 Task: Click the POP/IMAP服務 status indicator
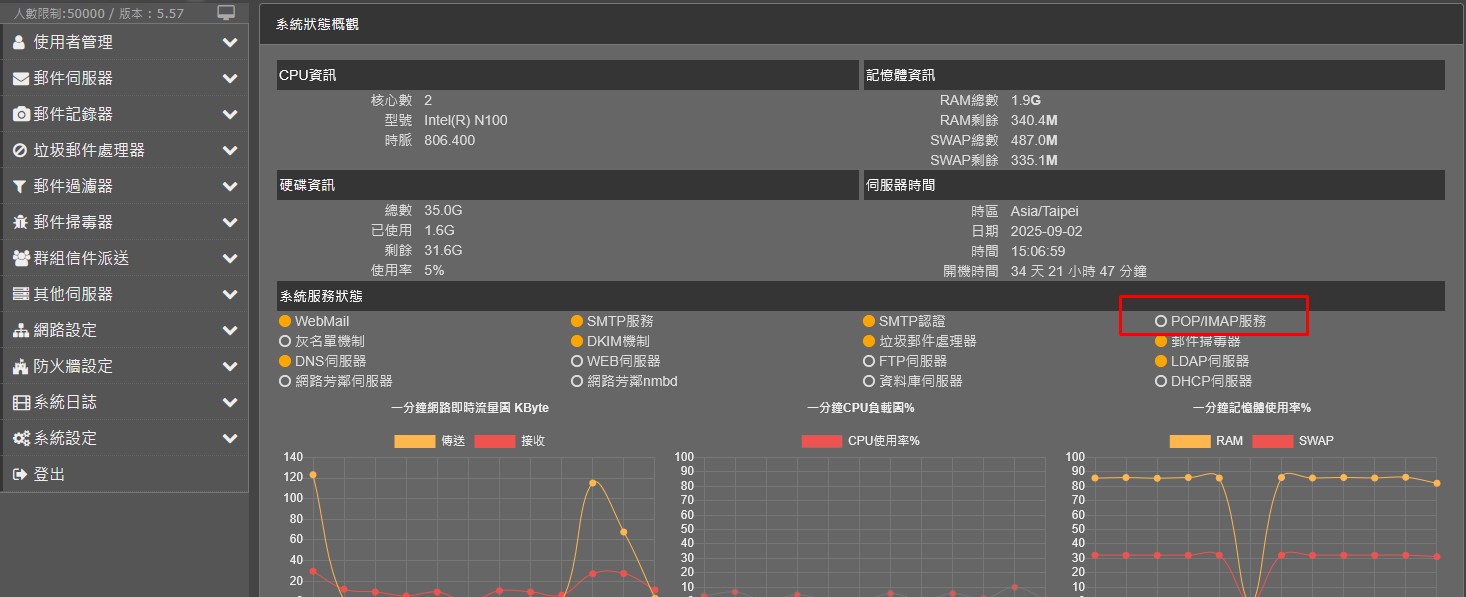coord(1161,321)
